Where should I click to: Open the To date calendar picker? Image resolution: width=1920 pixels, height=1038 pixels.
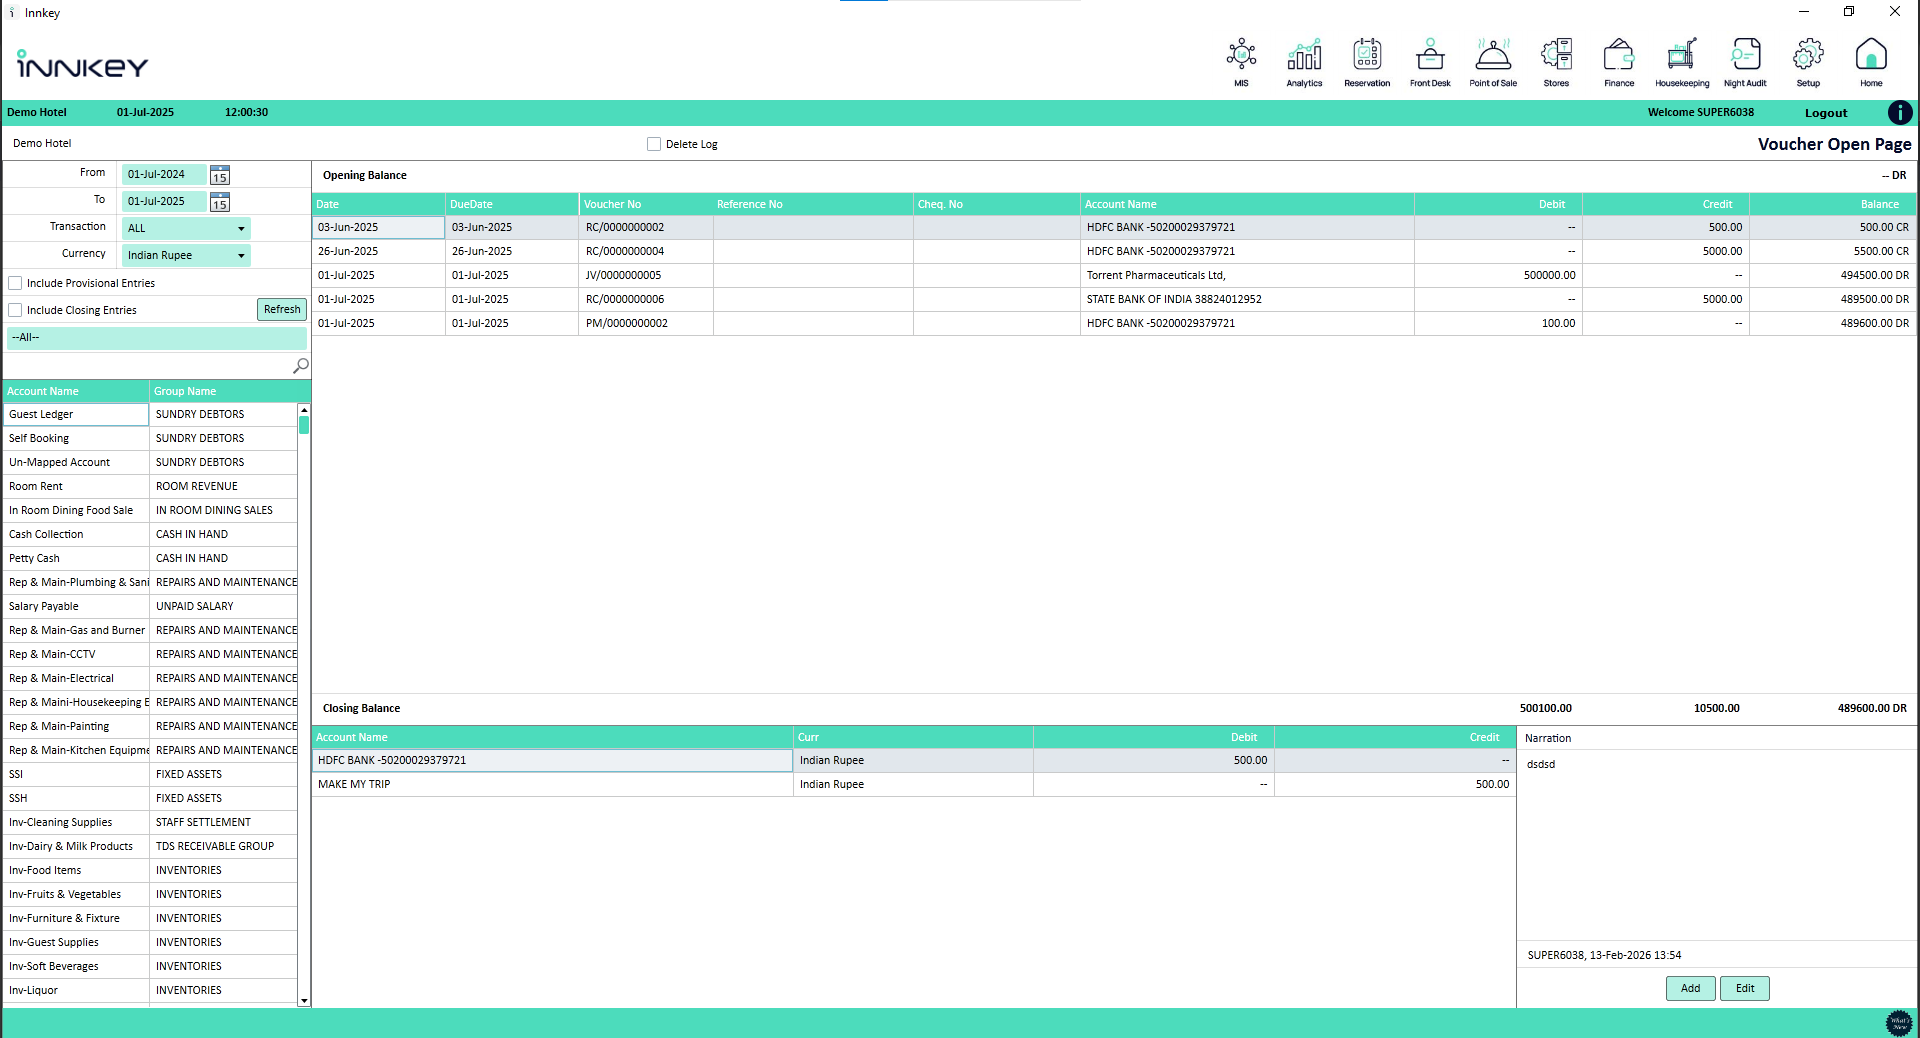pyautogui.click(x=220, y=202)
